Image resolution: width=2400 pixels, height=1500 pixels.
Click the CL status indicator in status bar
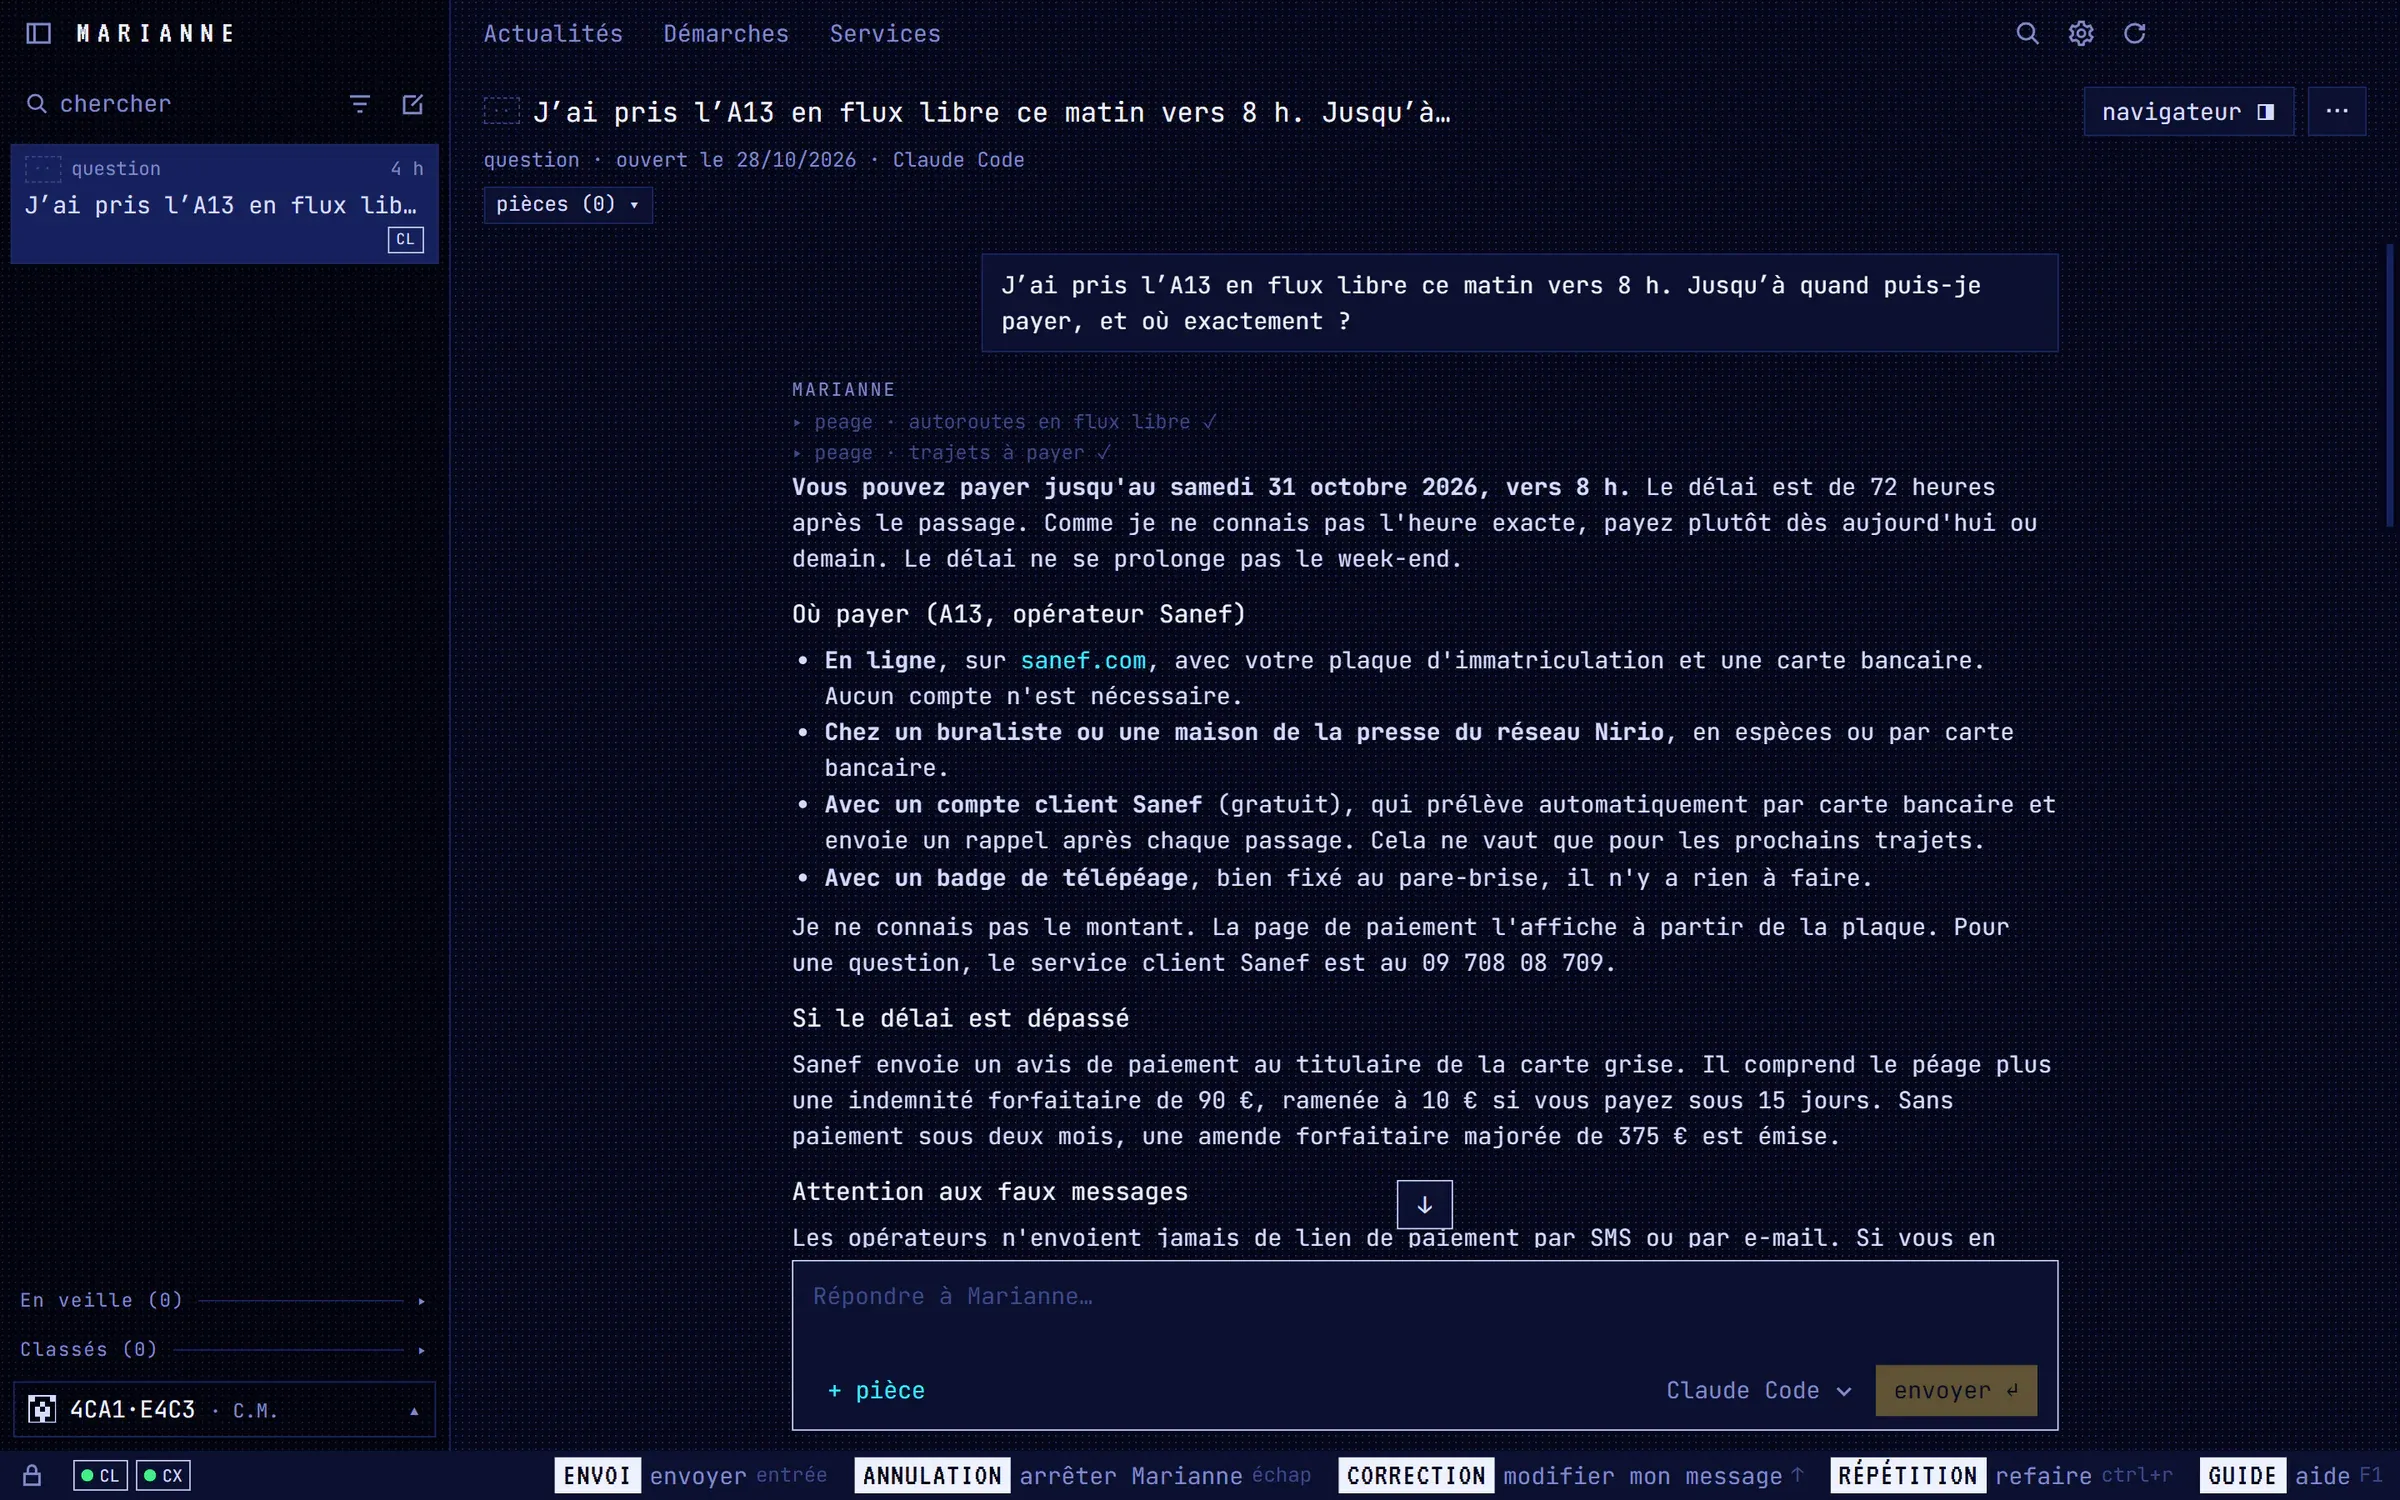100,1475
